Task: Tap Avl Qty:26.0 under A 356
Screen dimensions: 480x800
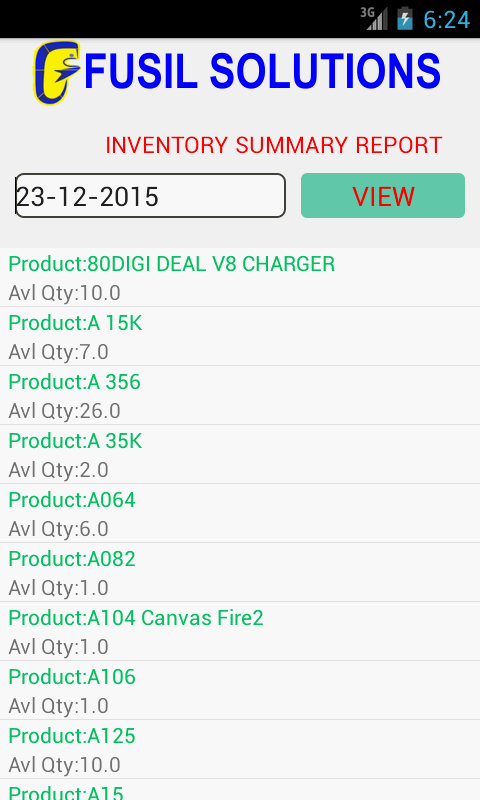Action: tap(65, 411)
